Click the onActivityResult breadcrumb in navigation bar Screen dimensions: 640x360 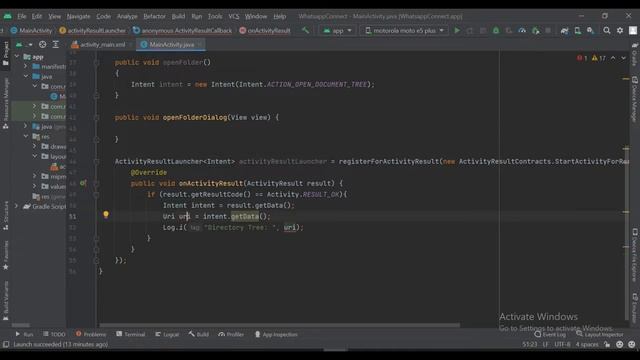pos(265,30)
